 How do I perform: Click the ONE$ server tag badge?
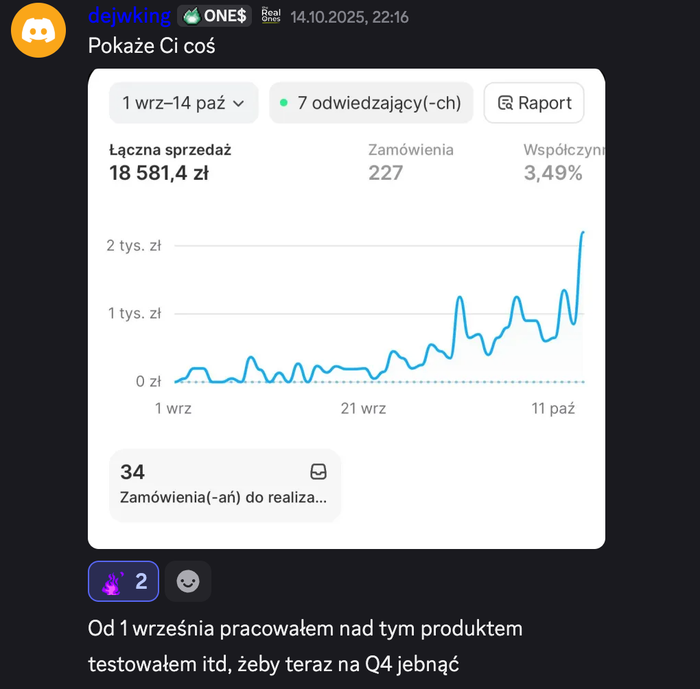(215, 16)
